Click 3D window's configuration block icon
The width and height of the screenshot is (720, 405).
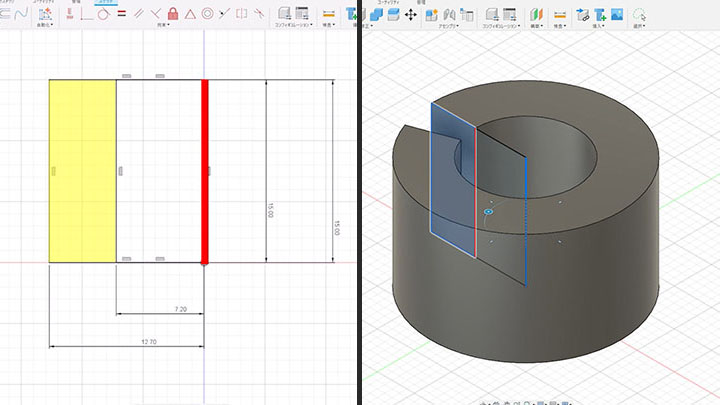click(492, 15)
